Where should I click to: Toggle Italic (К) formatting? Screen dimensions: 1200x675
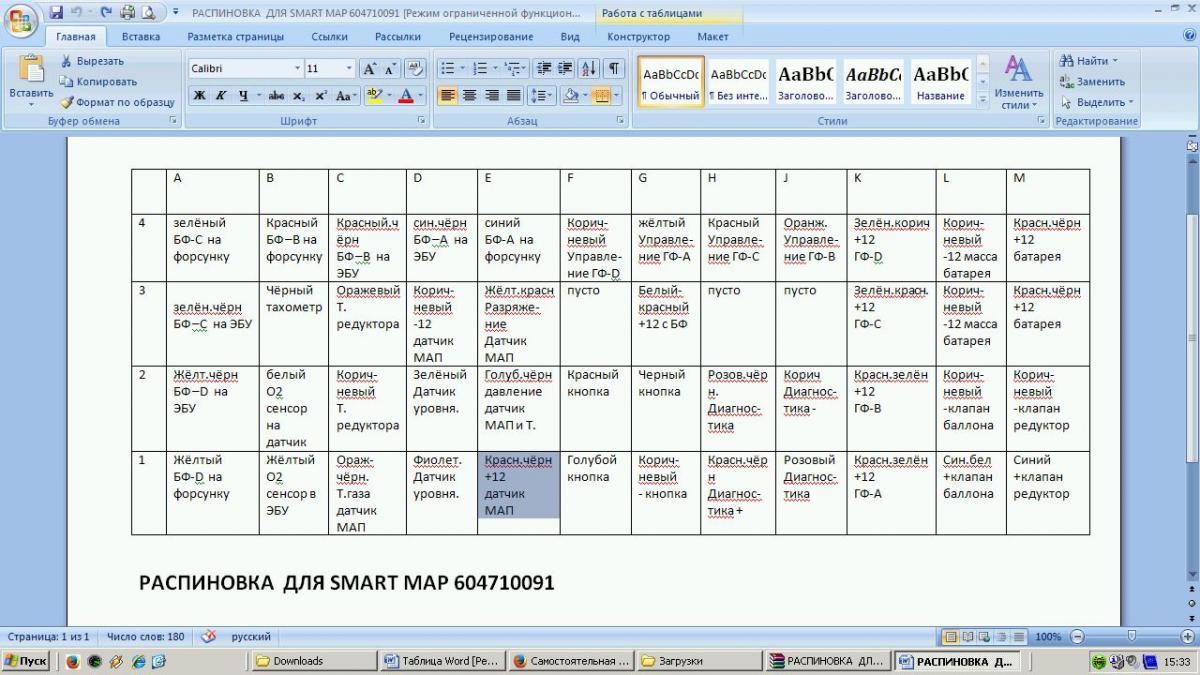pyautogui.click(x=219, y=96)
